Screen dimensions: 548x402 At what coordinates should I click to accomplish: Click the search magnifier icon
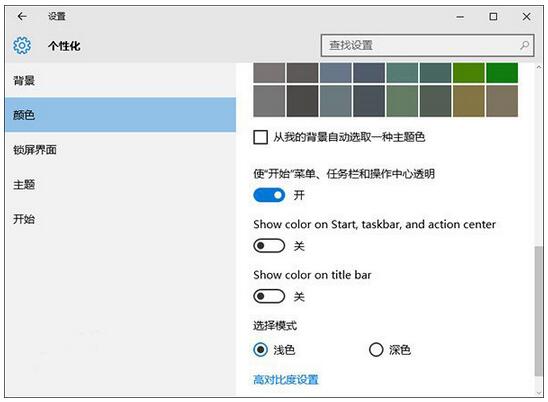524,45
